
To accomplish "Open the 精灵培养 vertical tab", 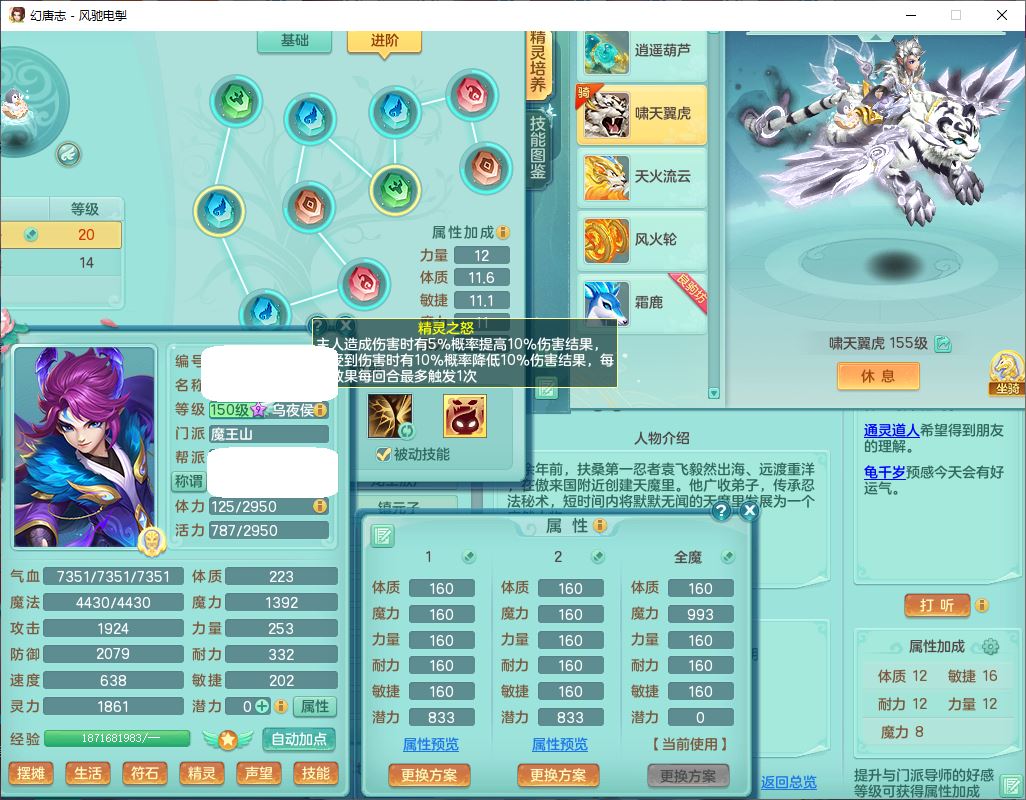I will [x=539, y=63].
